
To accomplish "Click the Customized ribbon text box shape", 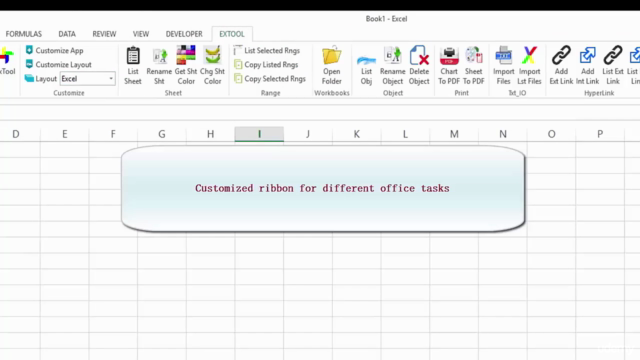I will (322, 189).
